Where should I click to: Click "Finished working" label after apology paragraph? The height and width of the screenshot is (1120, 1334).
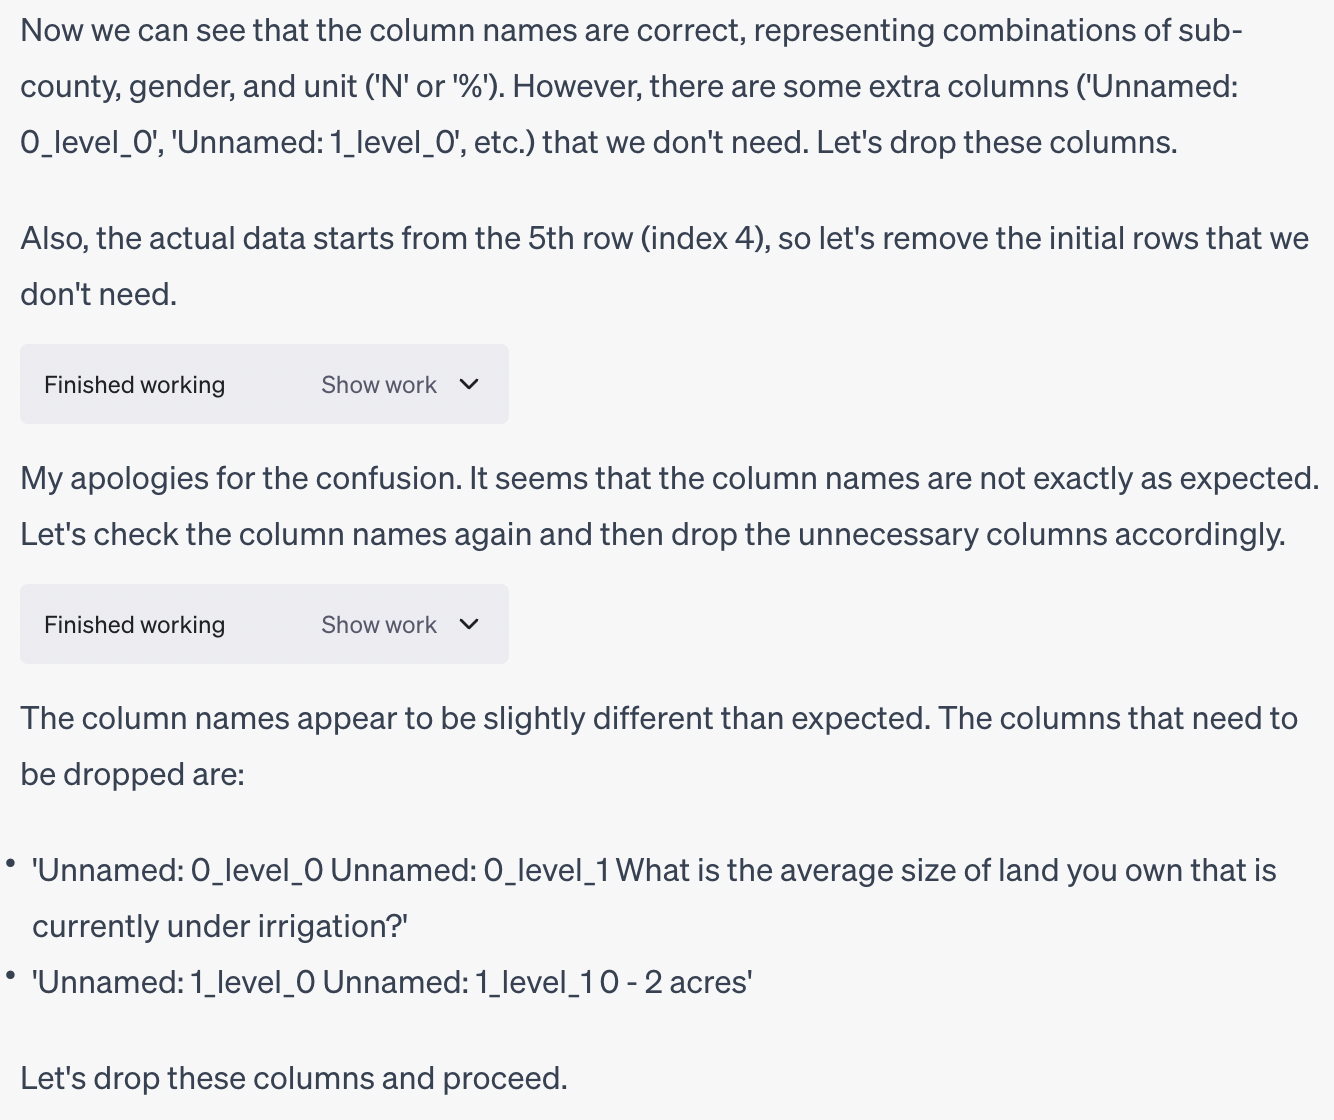(x=134, y=625)
